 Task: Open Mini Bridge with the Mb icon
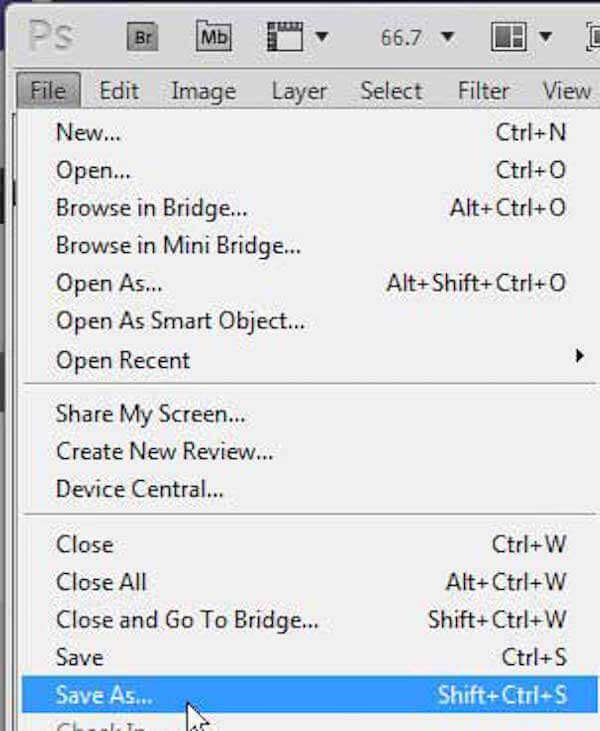click(x=213, y=37)
